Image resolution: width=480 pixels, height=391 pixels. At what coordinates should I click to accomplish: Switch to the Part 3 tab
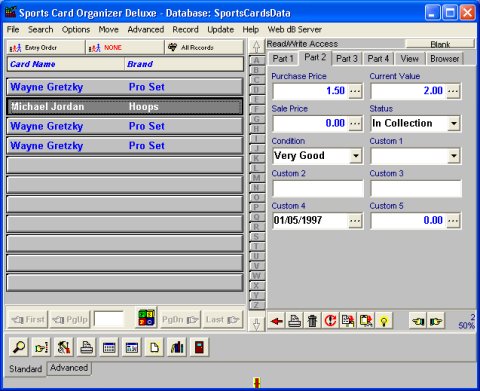(x=347, y=59)
